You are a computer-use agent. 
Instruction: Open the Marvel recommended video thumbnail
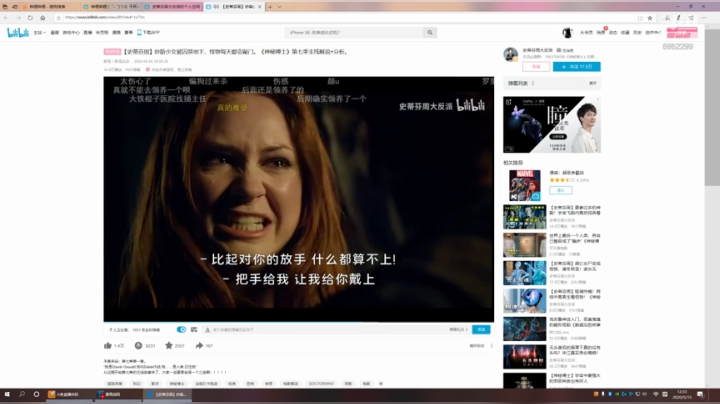[x=525, y=185]
